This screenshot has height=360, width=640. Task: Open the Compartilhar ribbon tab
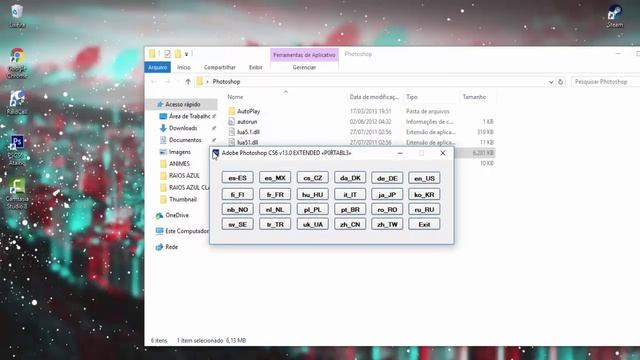point(220,67)
